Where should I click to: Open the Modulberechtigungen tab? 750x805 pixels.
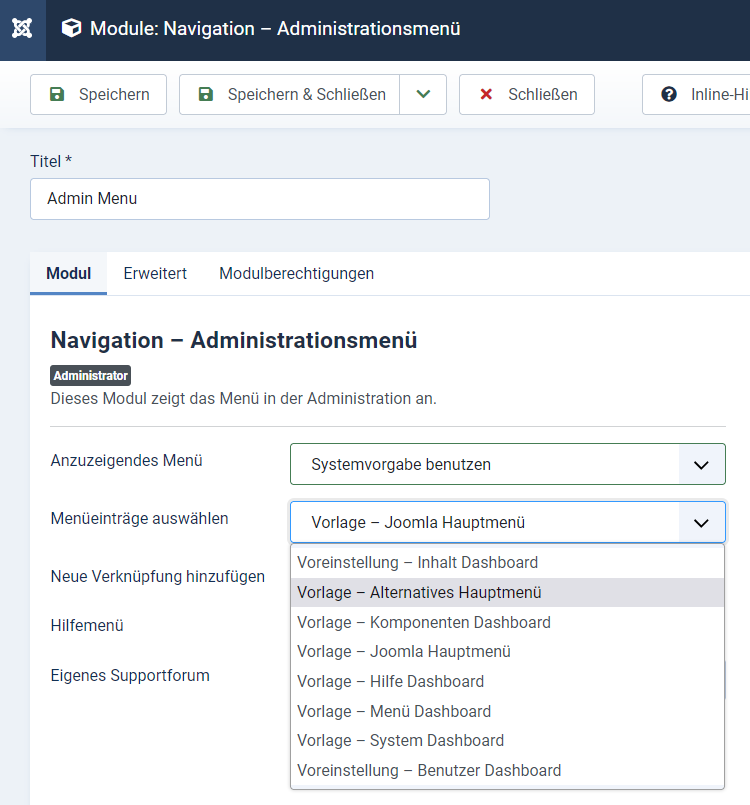[297, 273]
